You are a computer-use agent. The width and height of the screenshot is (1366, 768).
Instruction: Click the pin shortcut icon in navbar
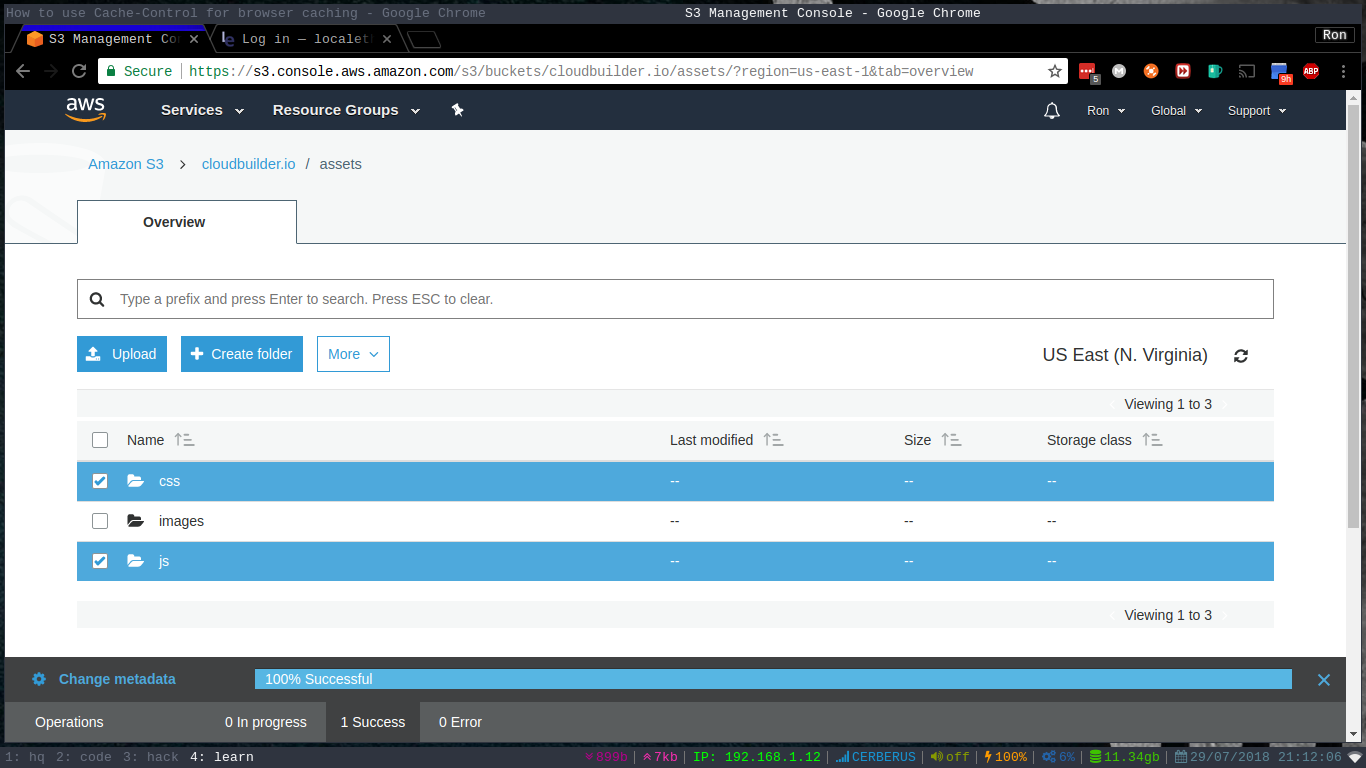tap(457, 110)
